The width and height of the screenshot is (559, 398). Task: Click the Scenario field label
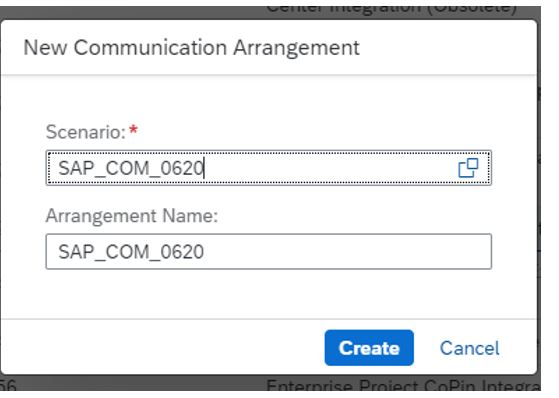pos(86,132)
